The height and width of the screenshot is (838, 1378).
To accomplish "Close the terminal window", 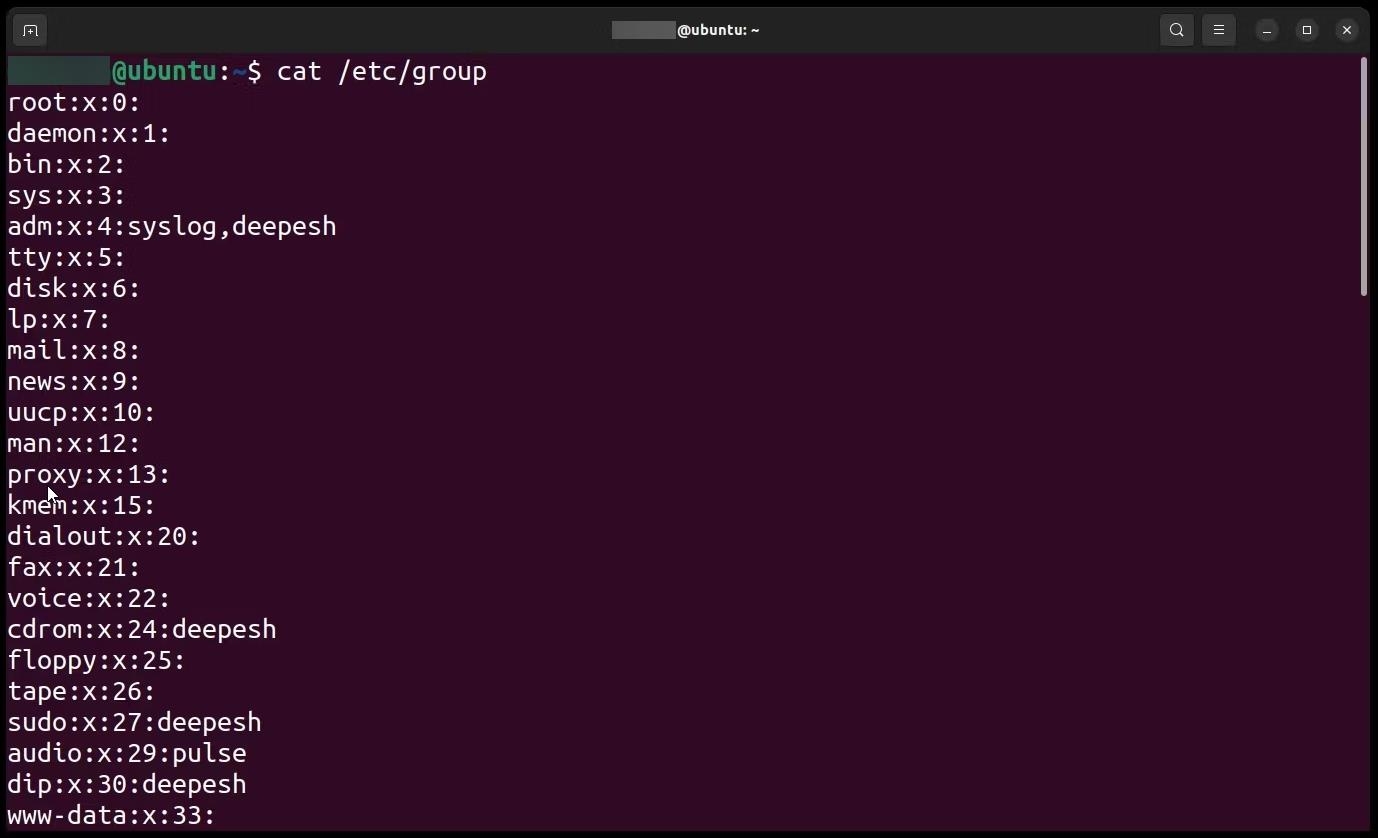I will click(1347, 30).
